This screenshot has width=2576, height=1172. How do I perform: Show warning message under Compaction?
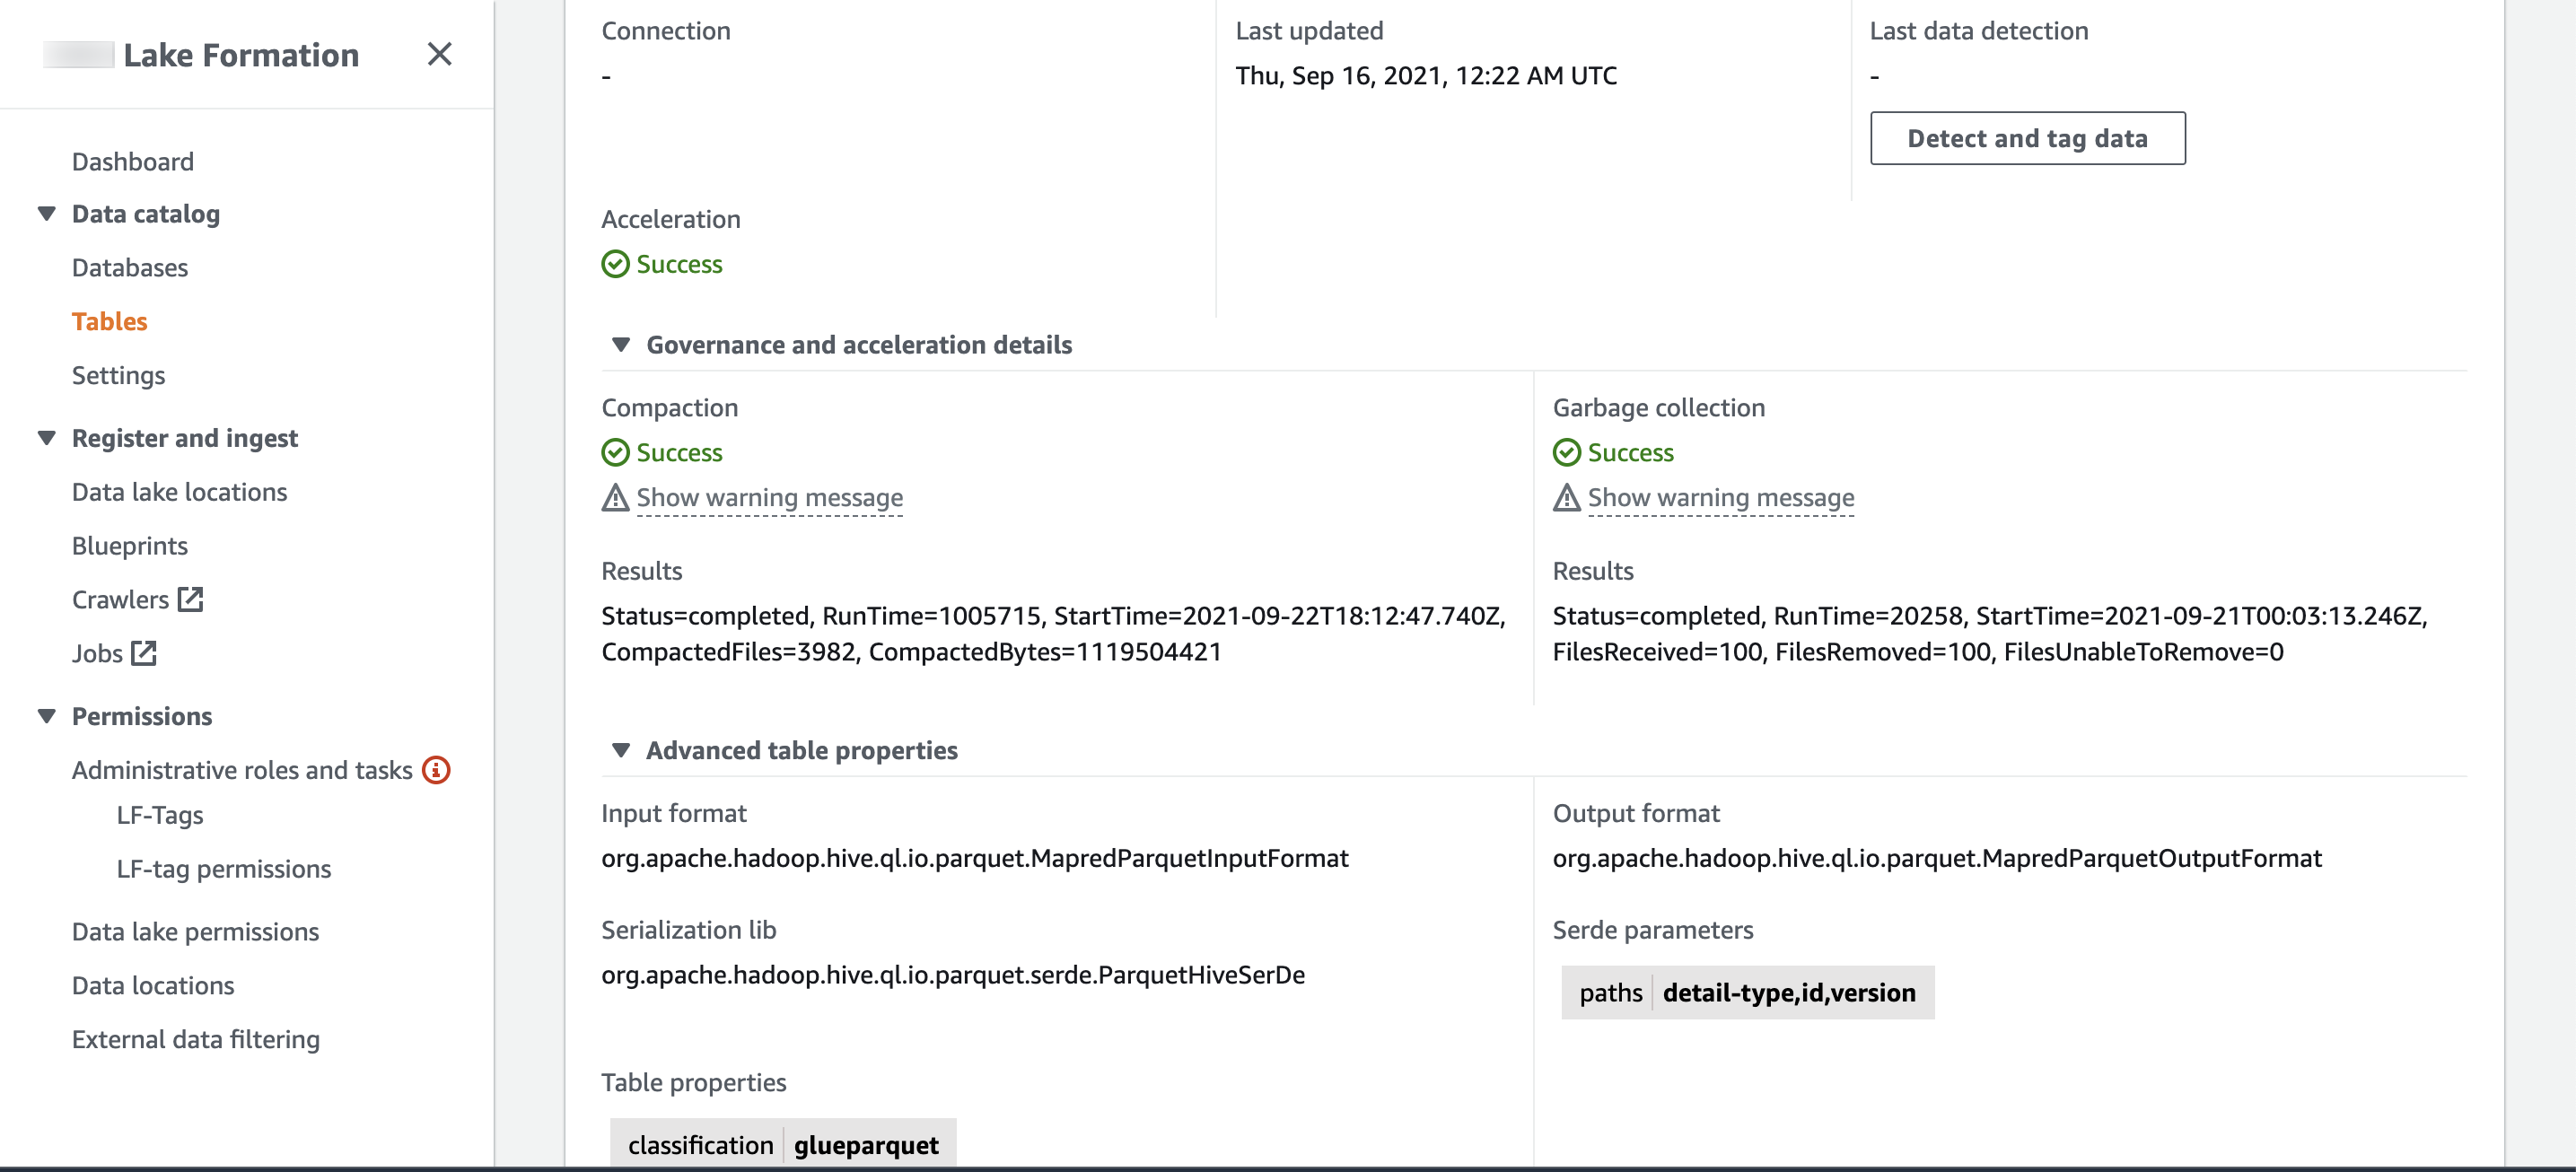(769, 497)
